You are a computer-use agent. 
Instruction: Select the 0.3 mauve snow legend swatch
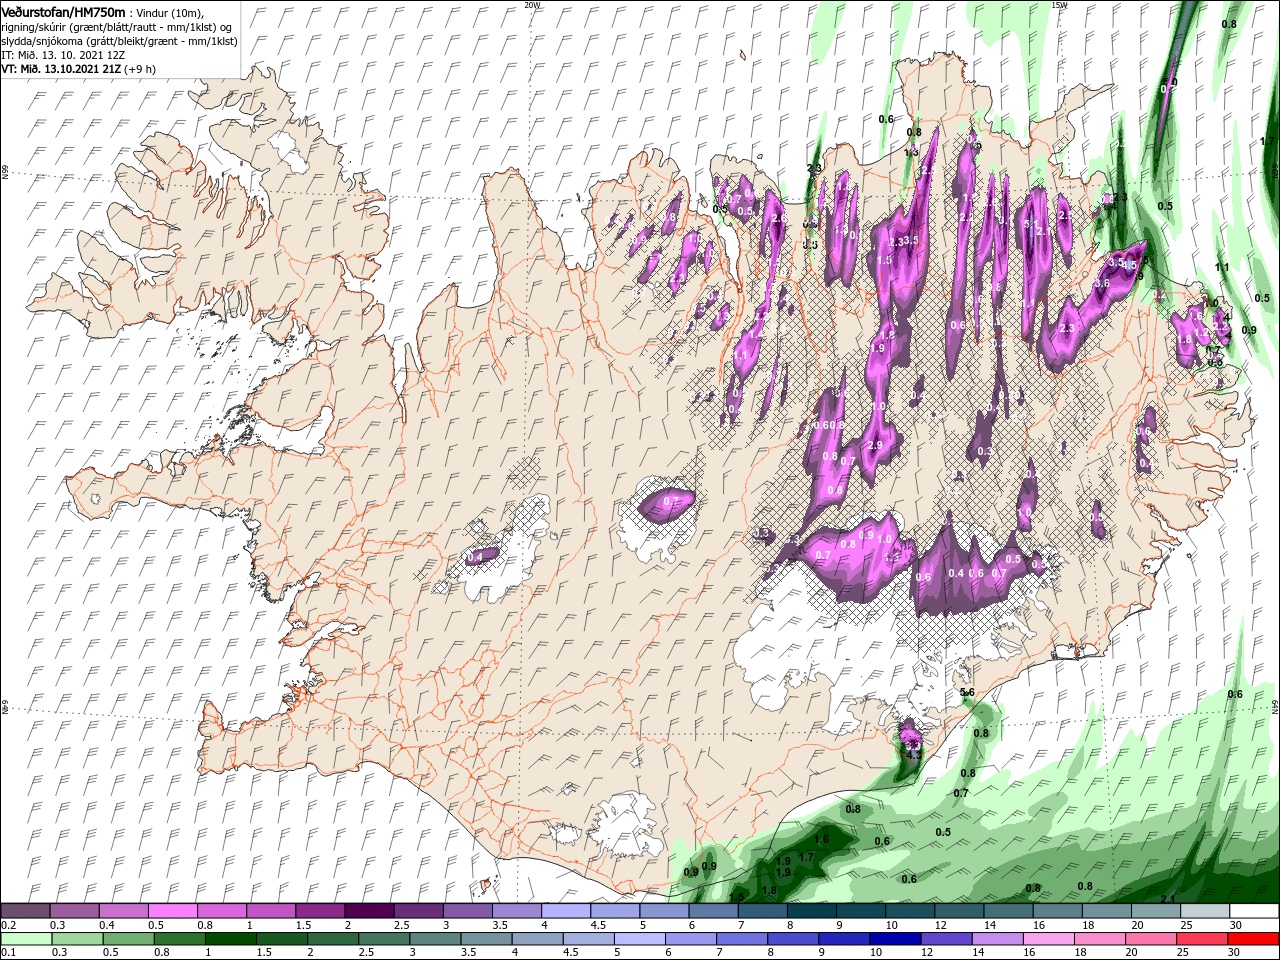click(x=74, y=911)
